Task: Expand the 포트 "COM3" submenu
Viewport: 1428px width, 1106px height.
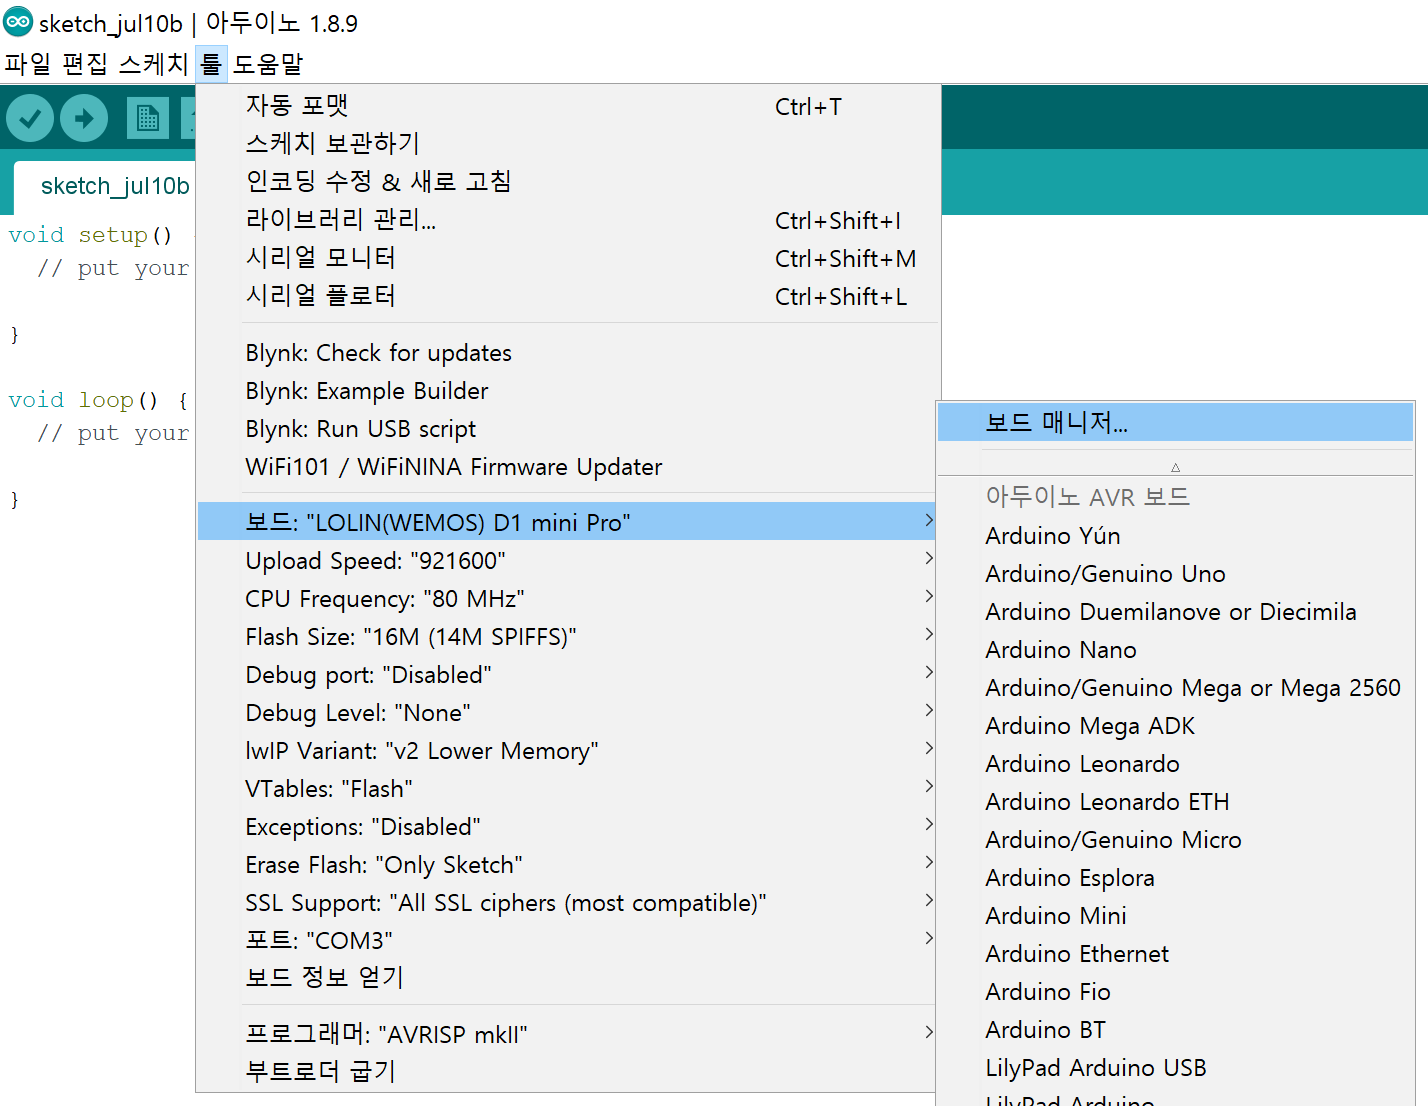Action: click(x=567, y=941)
